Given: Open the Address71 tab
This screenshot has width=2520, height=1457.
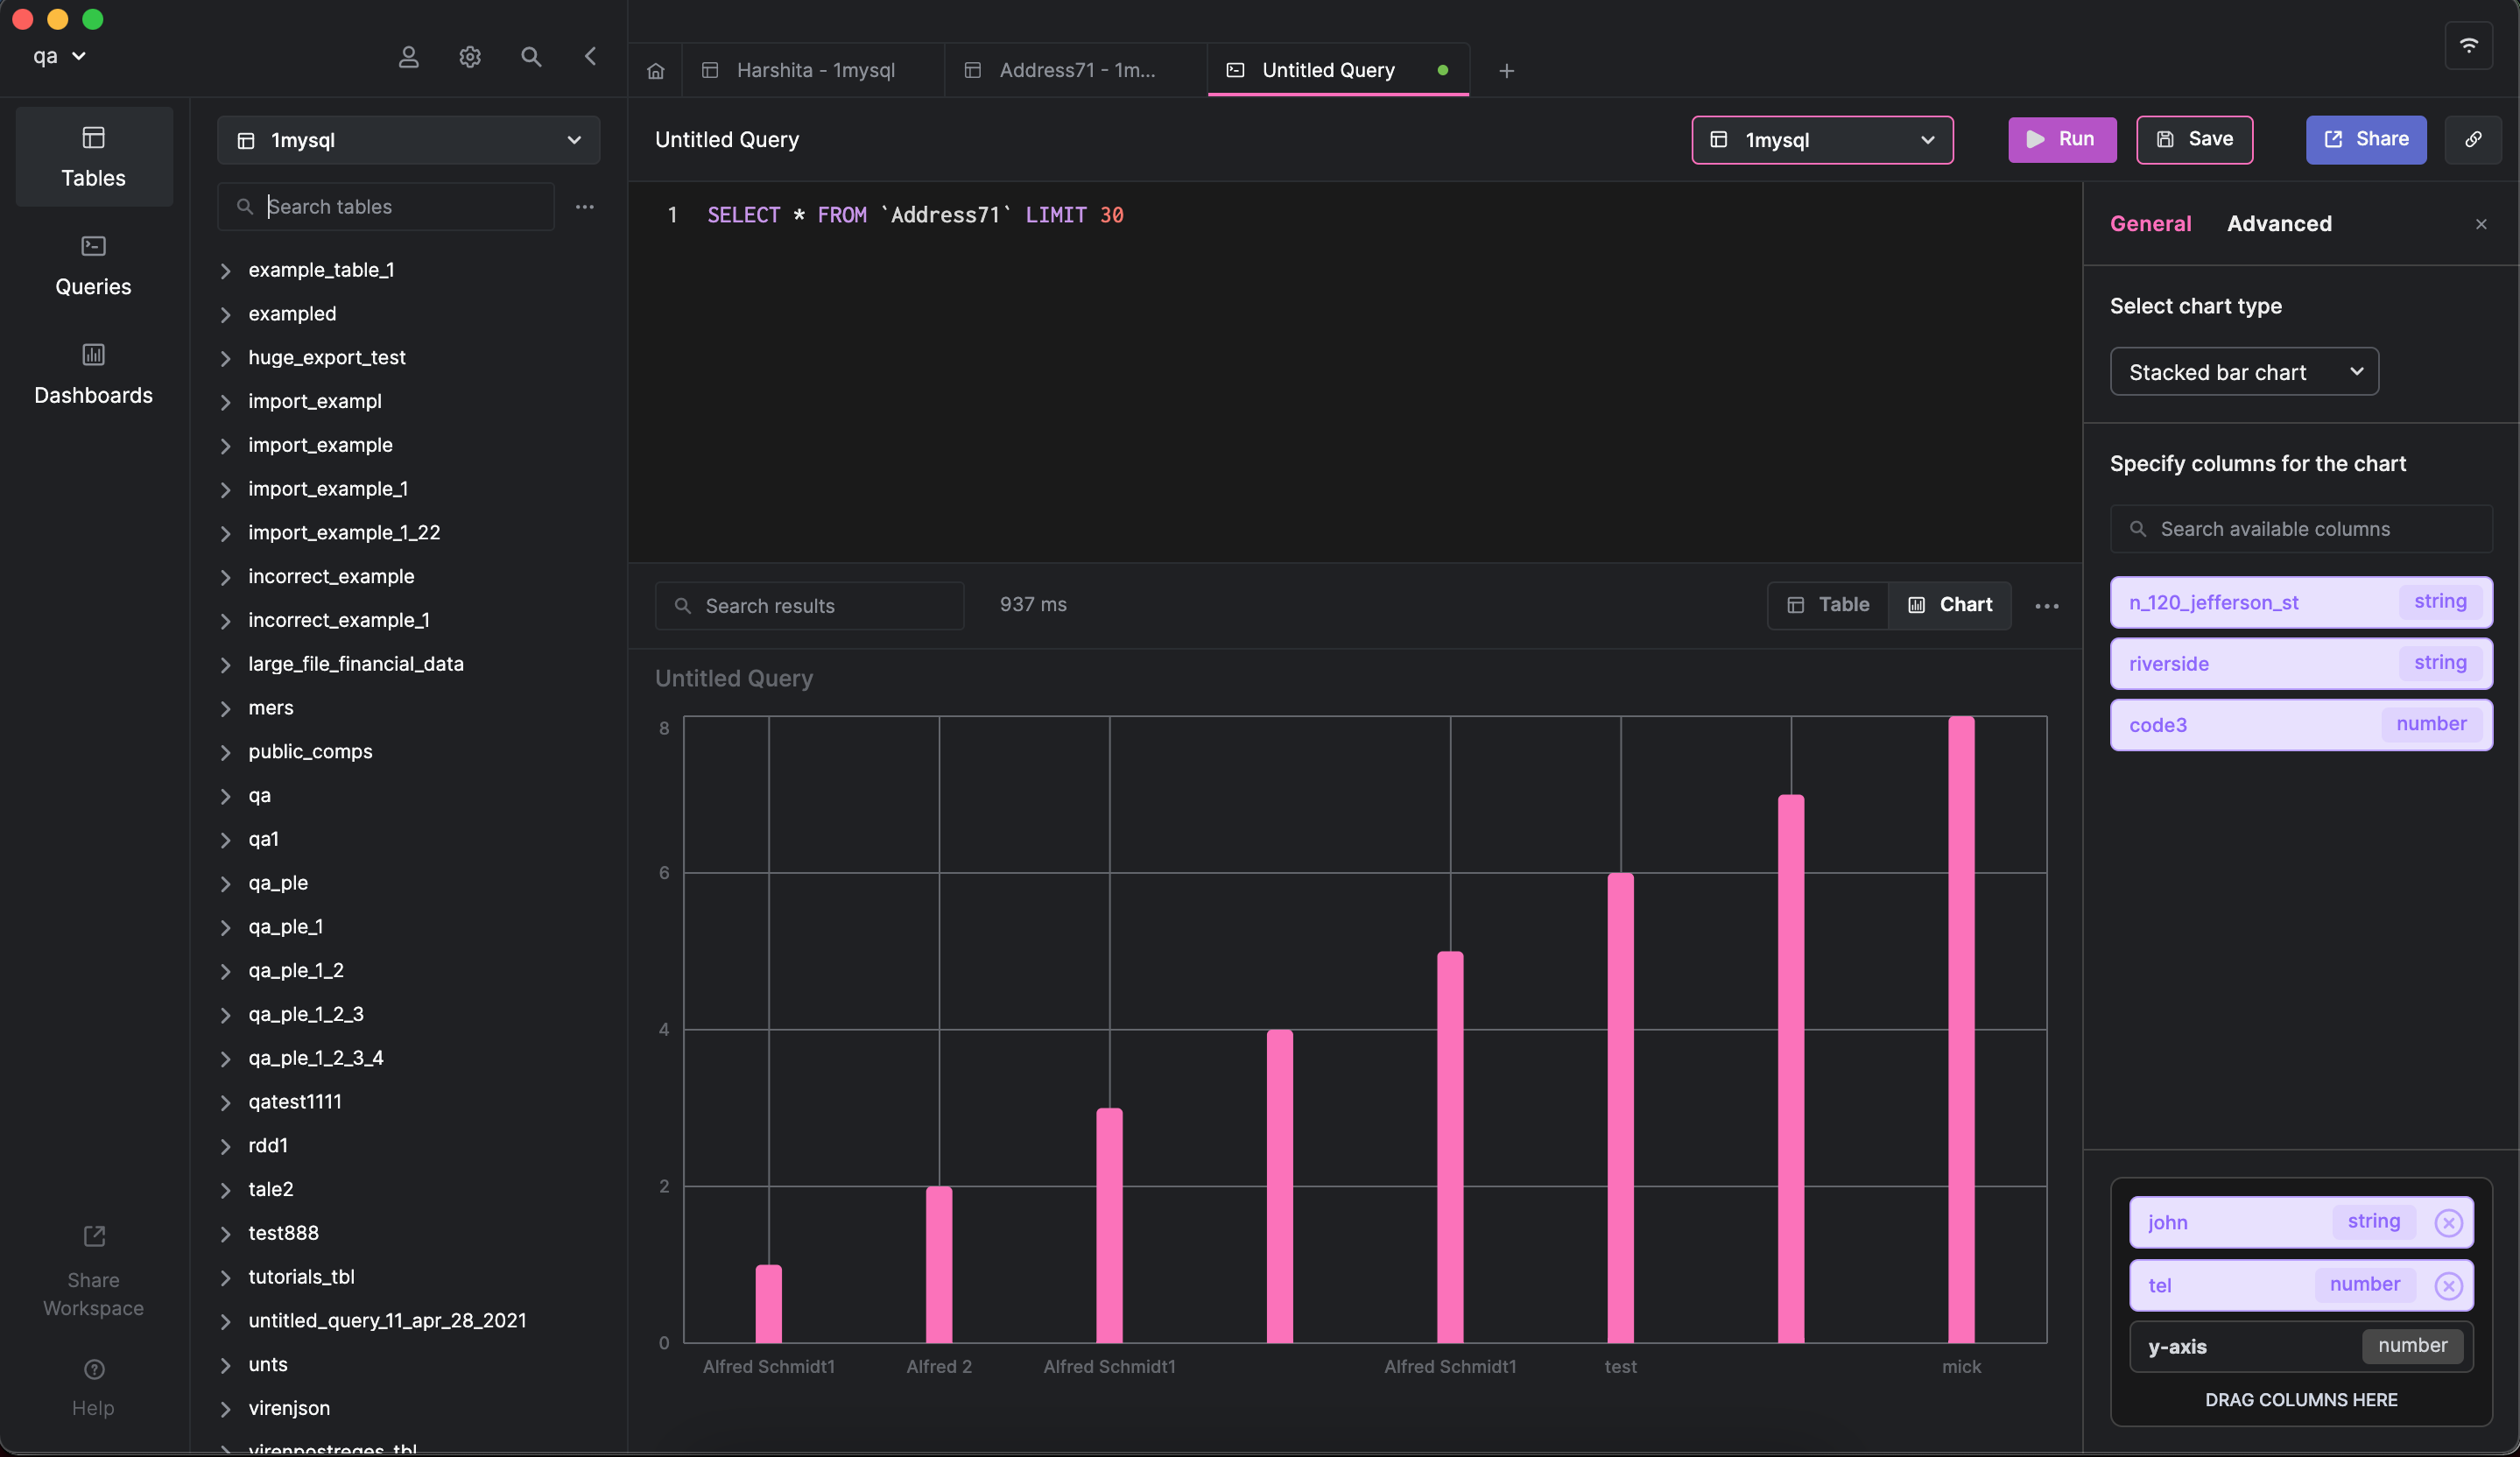Looking at the screenshot, I should [x=1076, y=71].
